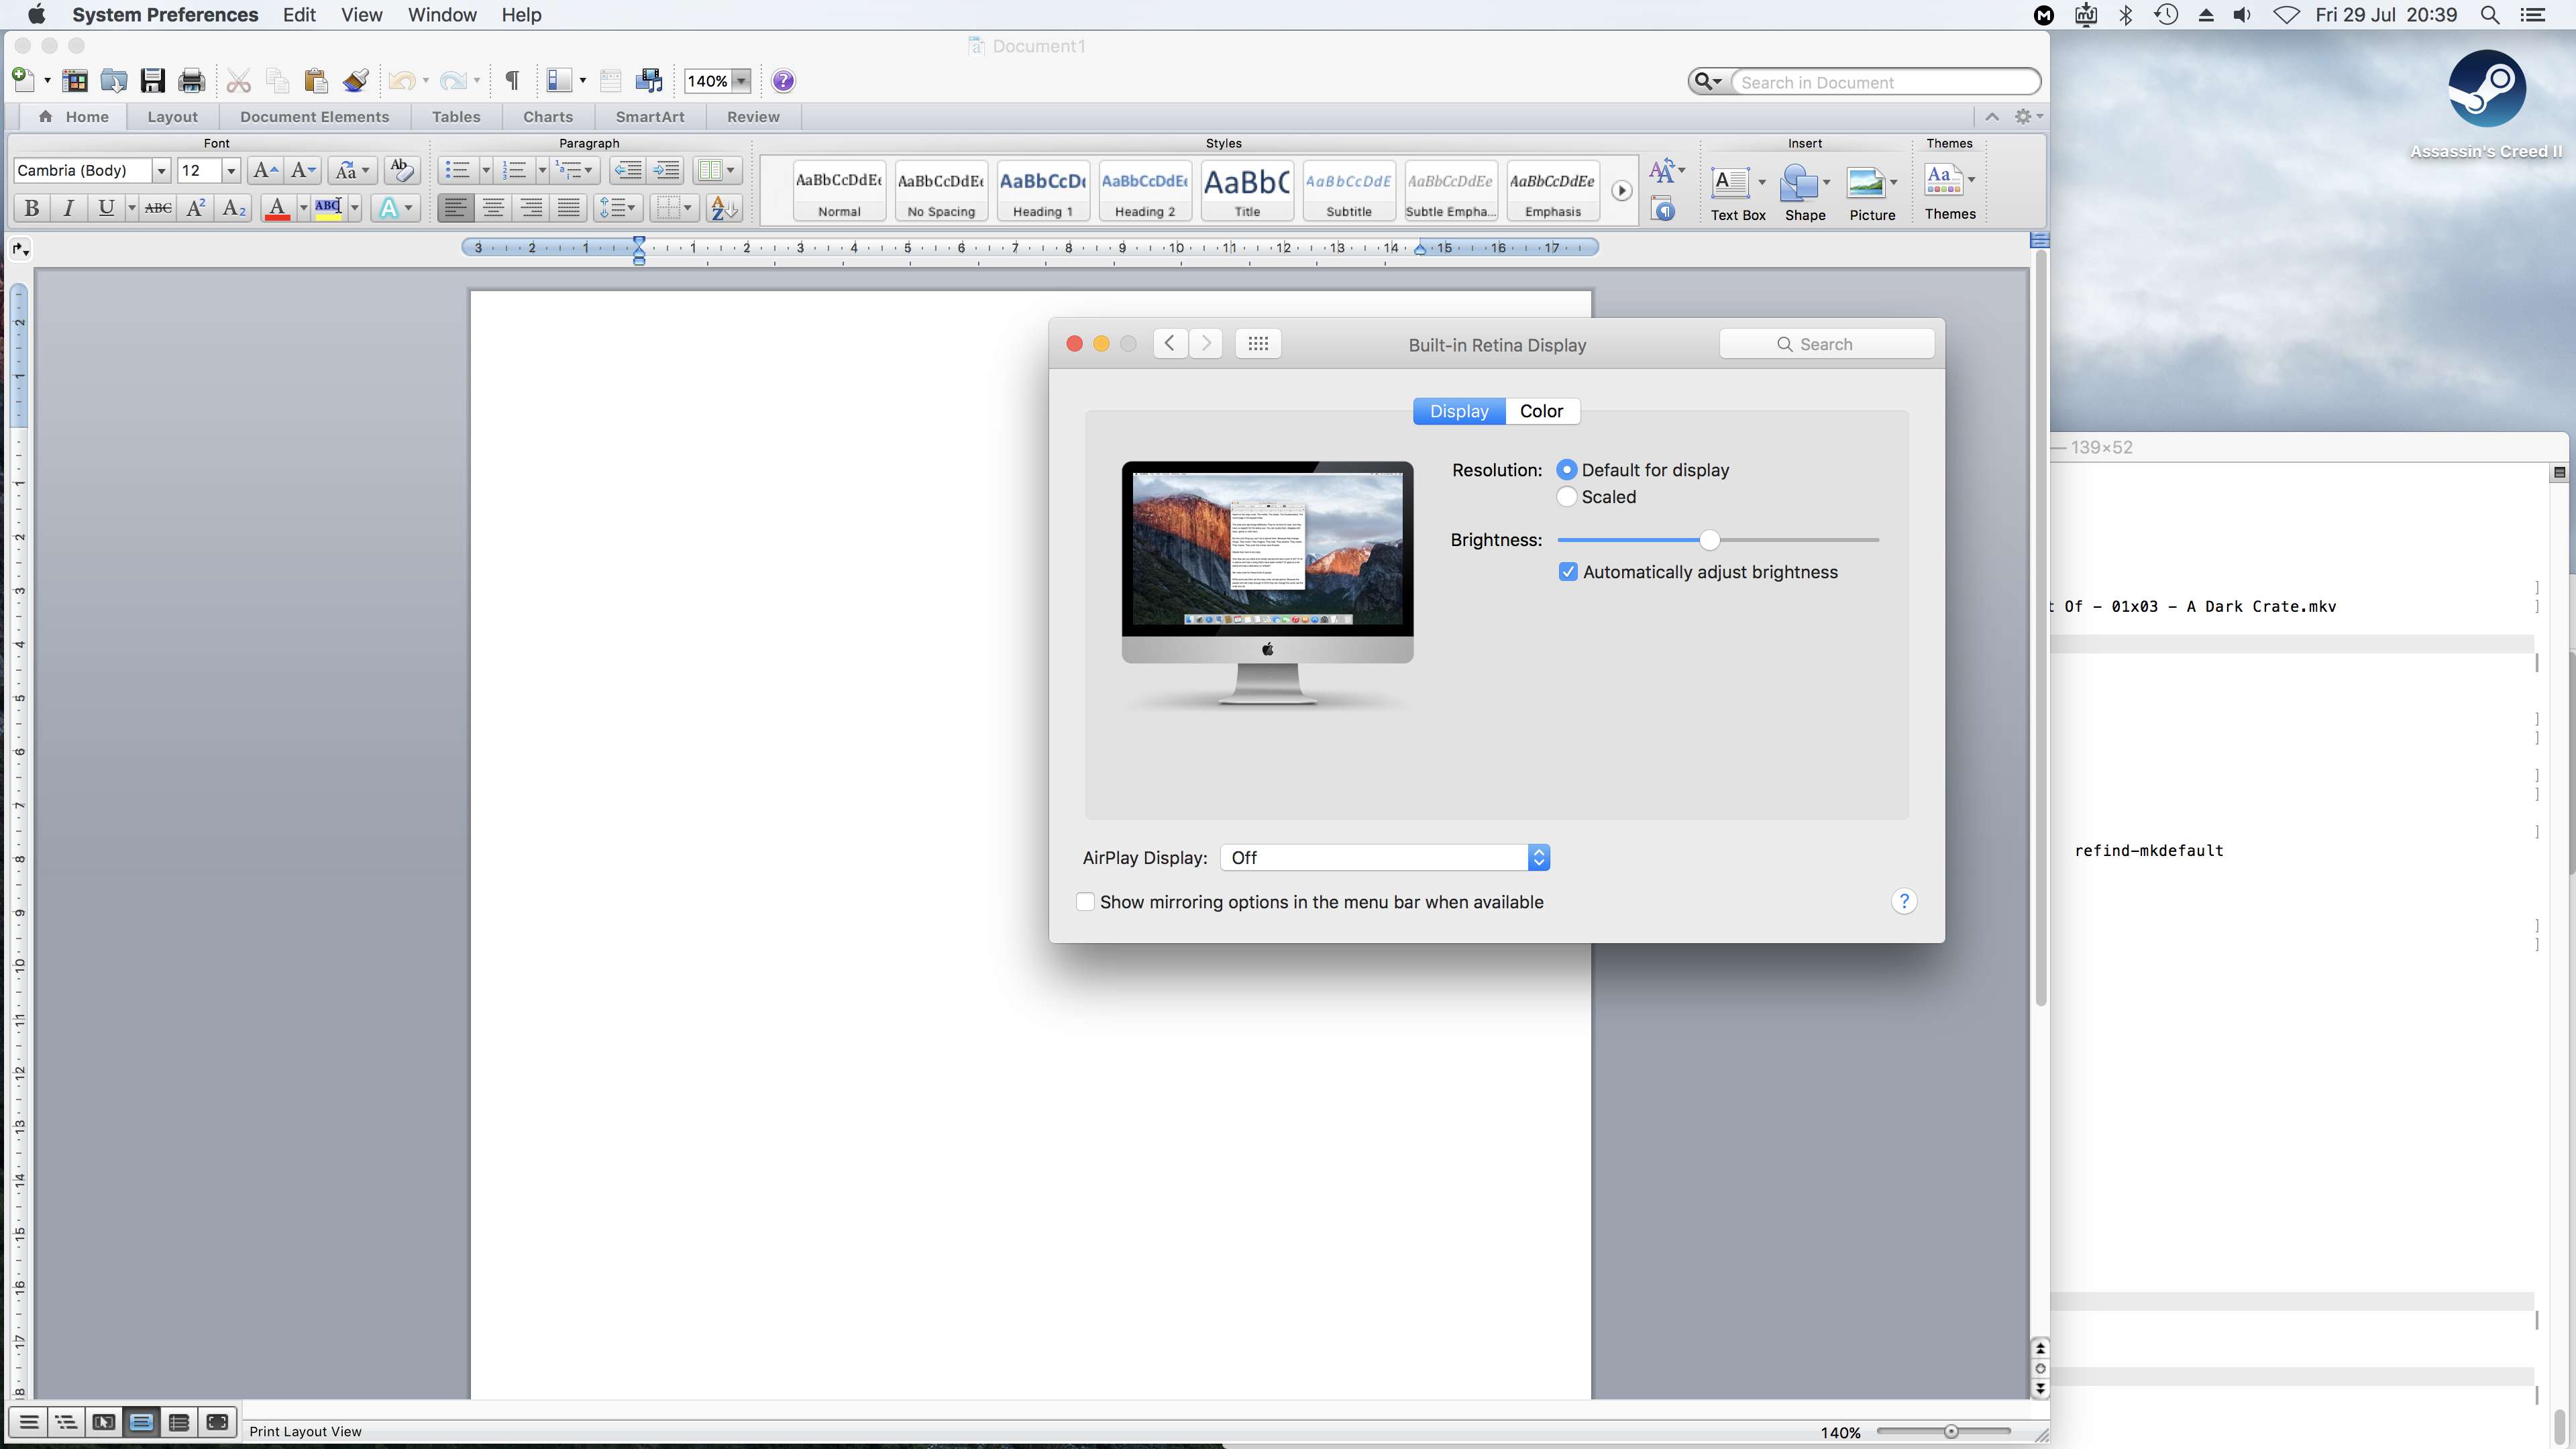Click the Format Painter brush icon
This screenshot has width=2576, height=1449.
355,81
